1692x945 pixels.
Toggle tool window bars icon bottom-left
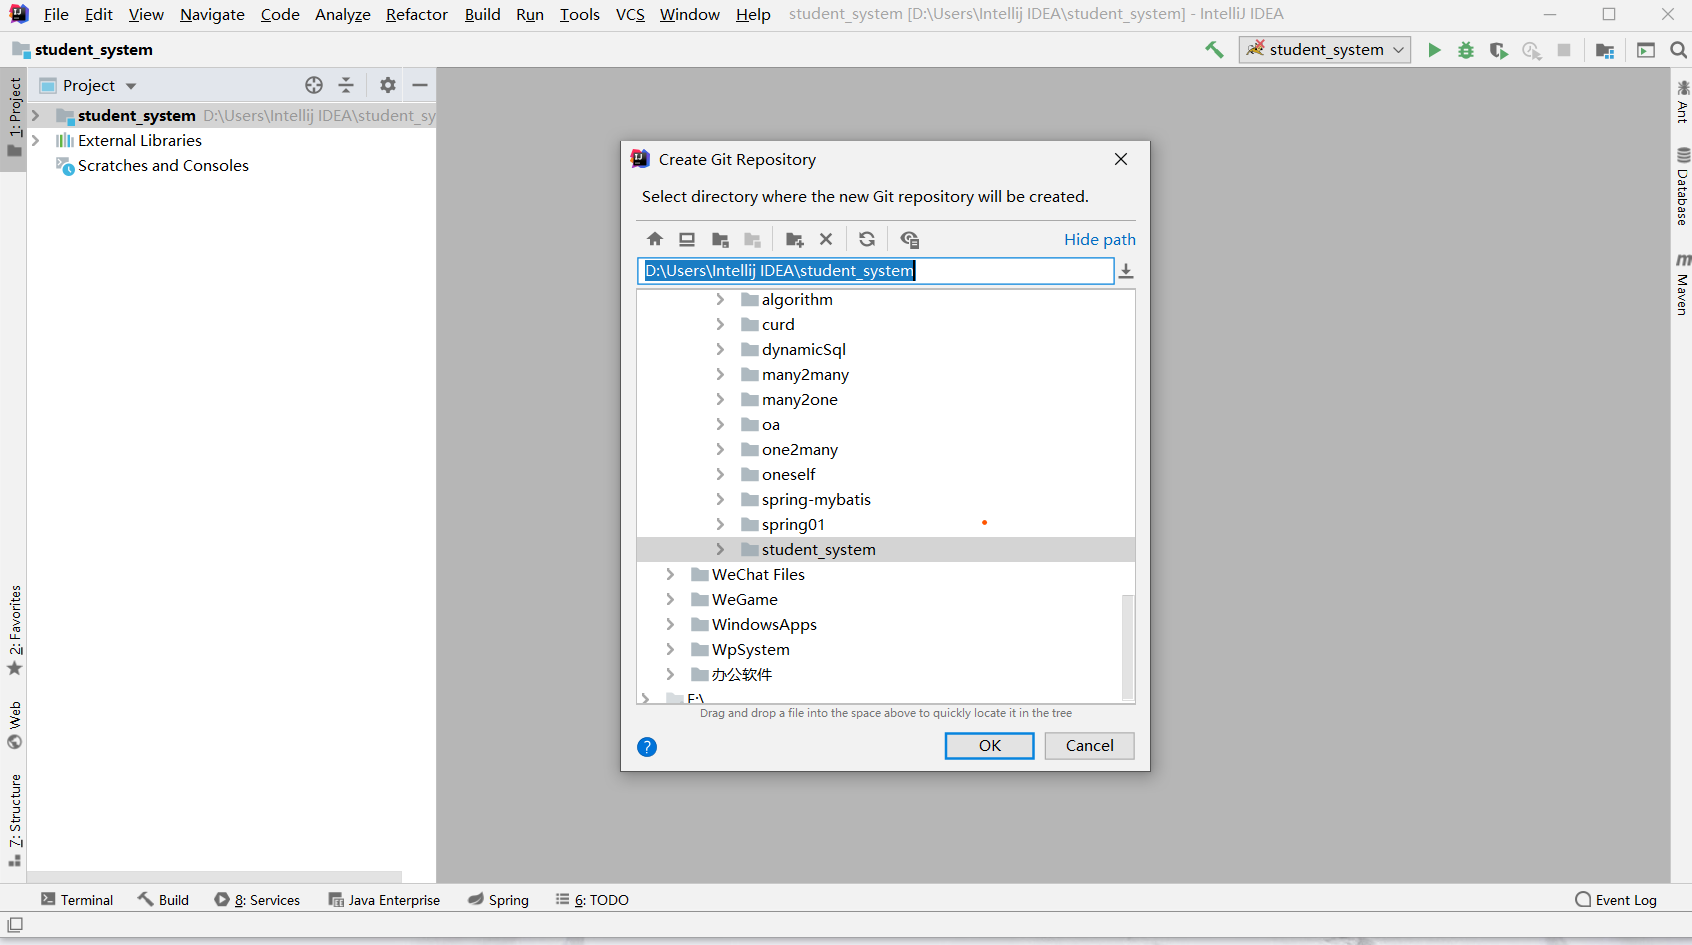[15, 925]
